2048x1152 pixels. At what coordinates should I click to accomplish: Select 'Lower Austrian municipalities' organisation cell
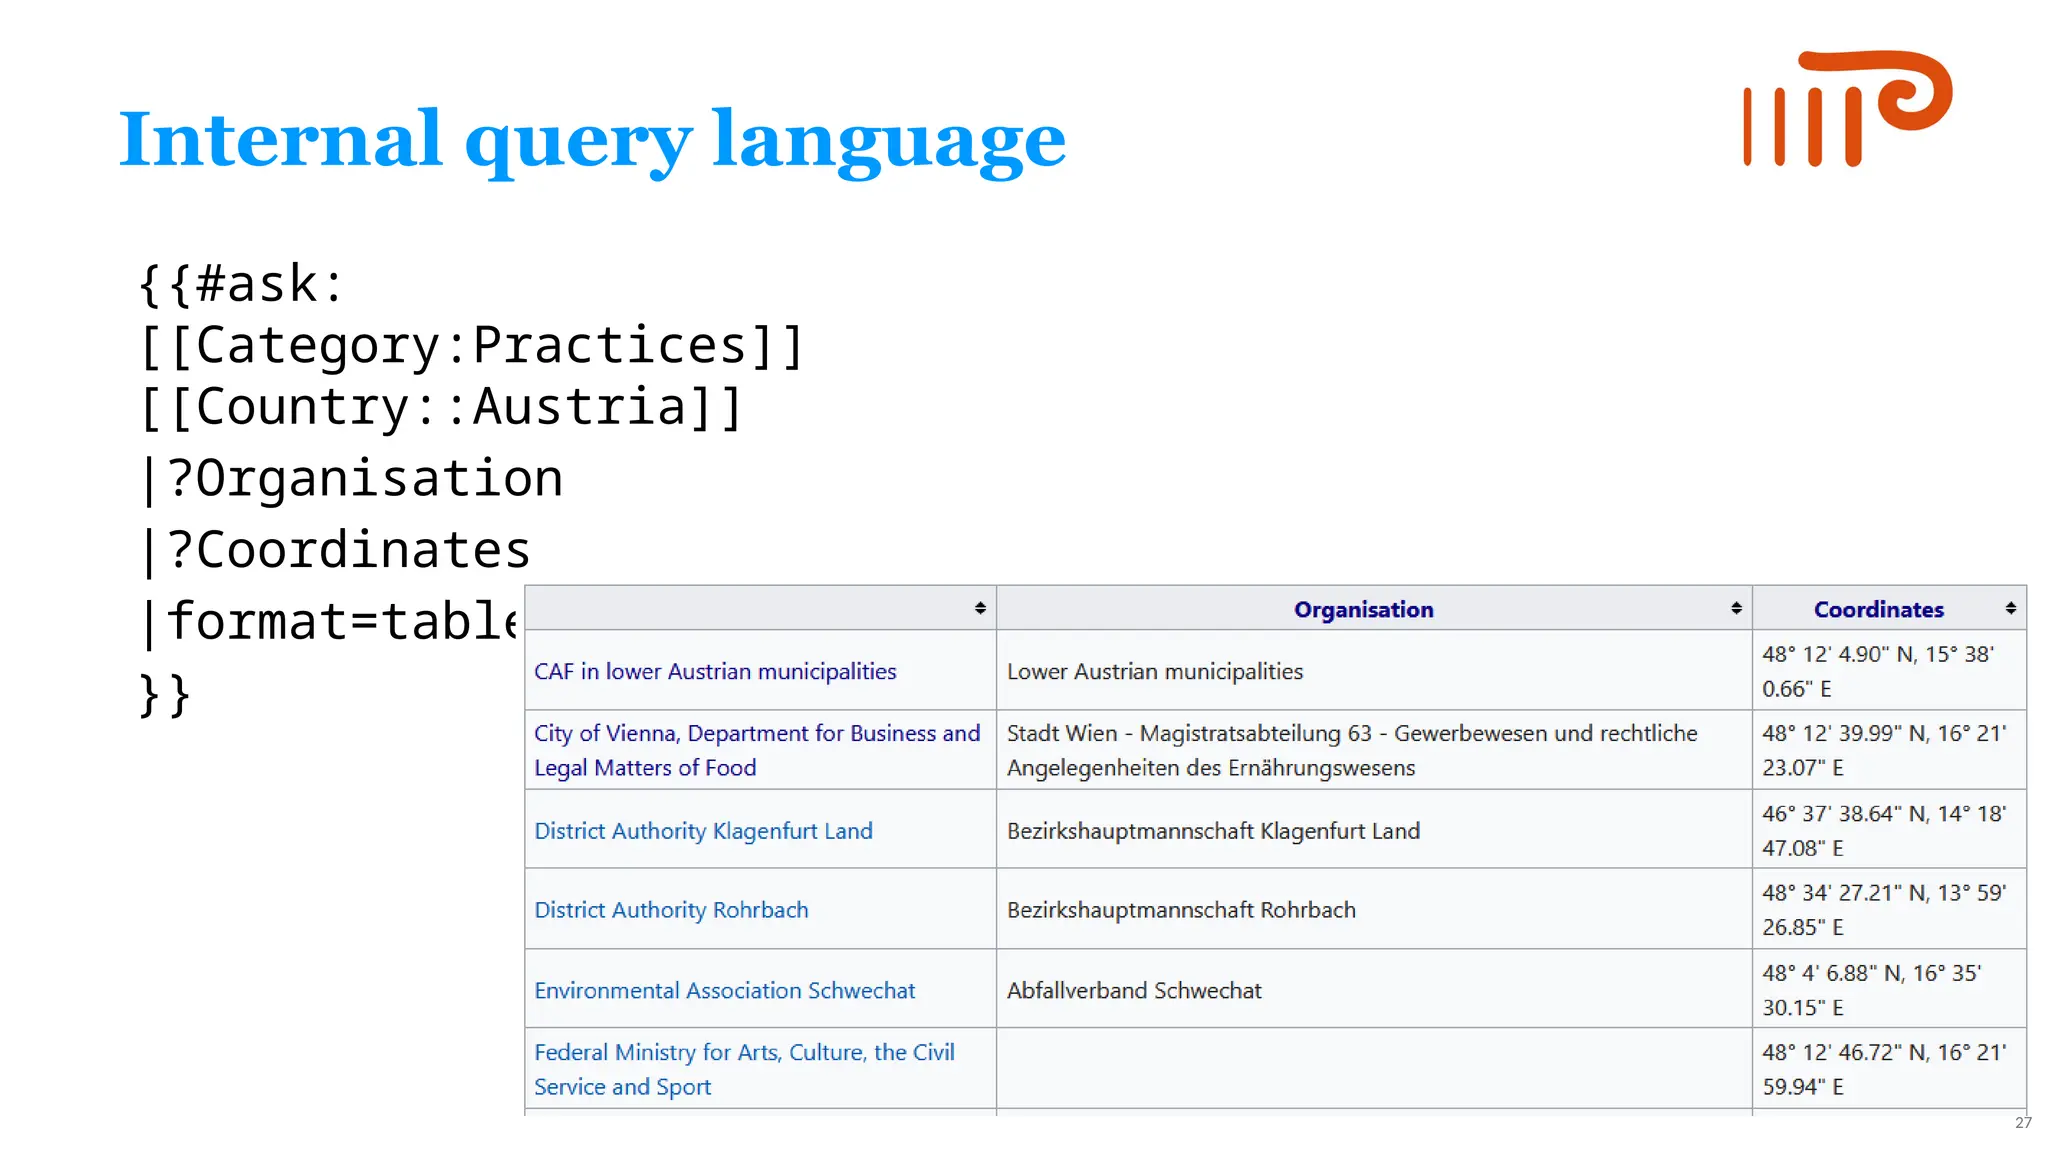point(1374,671)
